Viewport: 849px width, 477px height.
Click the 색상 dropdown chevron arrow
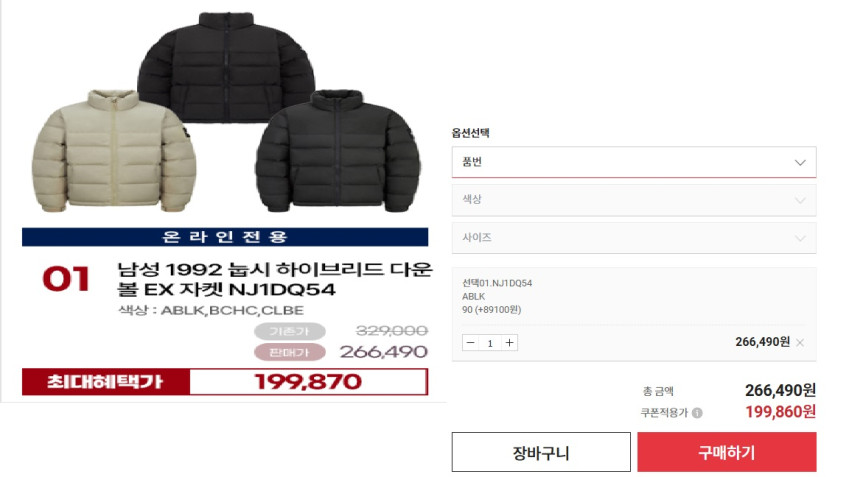[x=800, y=200]
